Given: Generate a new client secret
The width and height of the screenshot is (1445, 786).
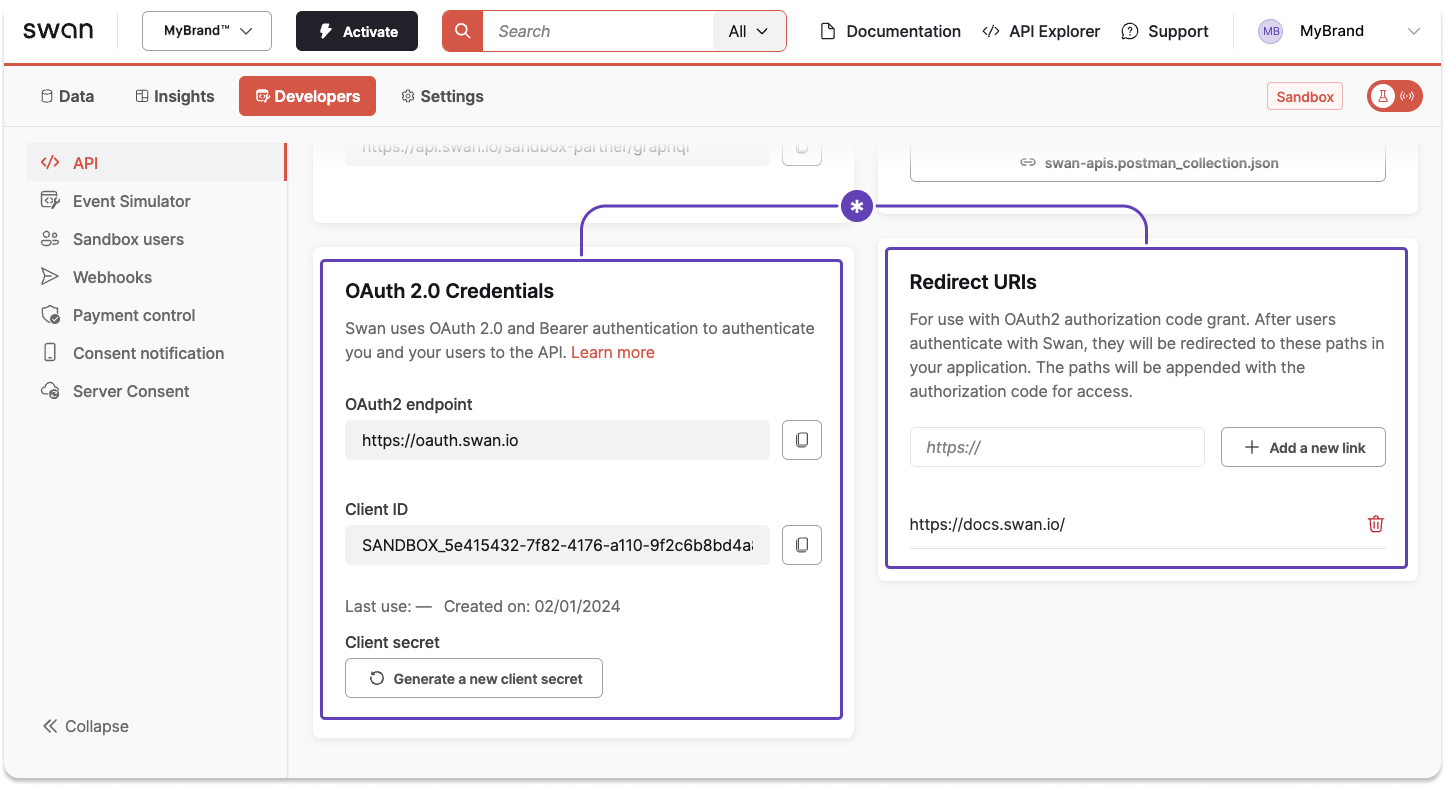Looking at the screenshot, I should click(x=473, y=678).
